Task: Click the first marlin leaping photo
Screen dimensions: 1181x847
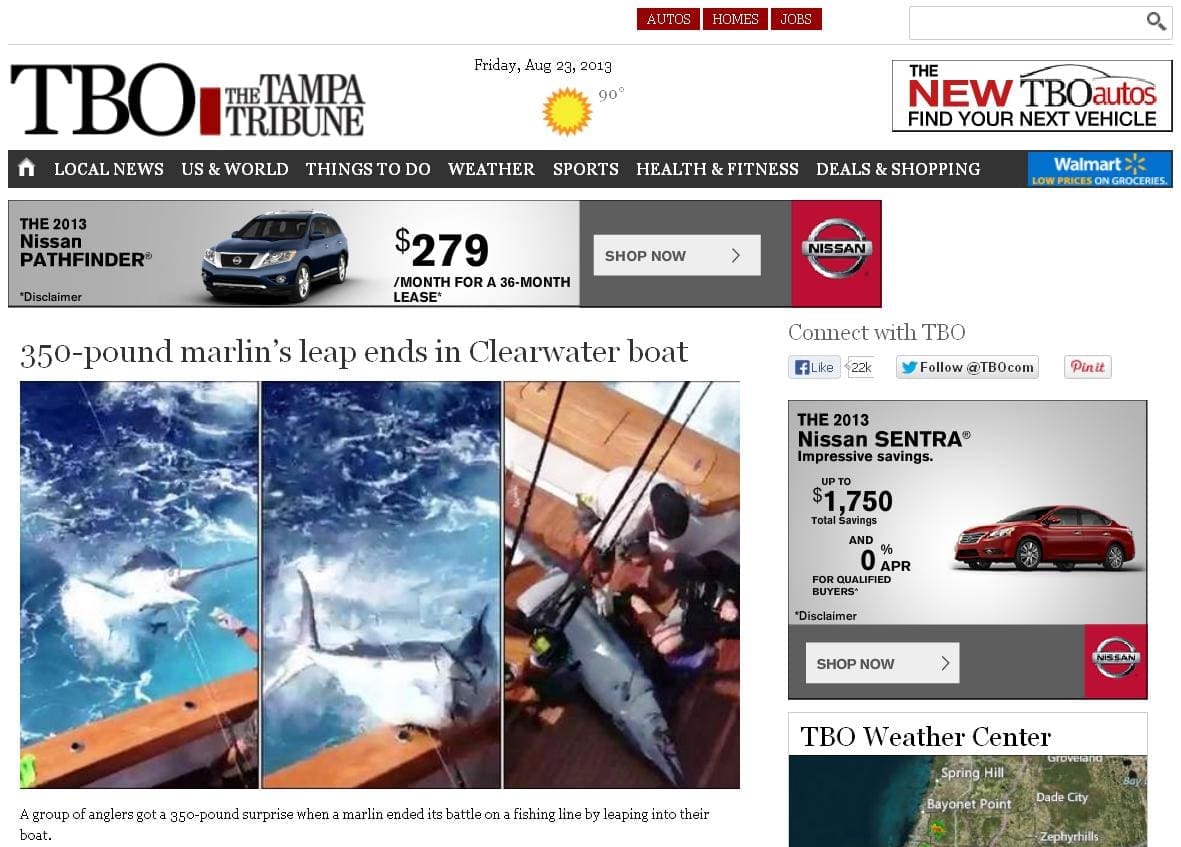Action: click(139, 585)
